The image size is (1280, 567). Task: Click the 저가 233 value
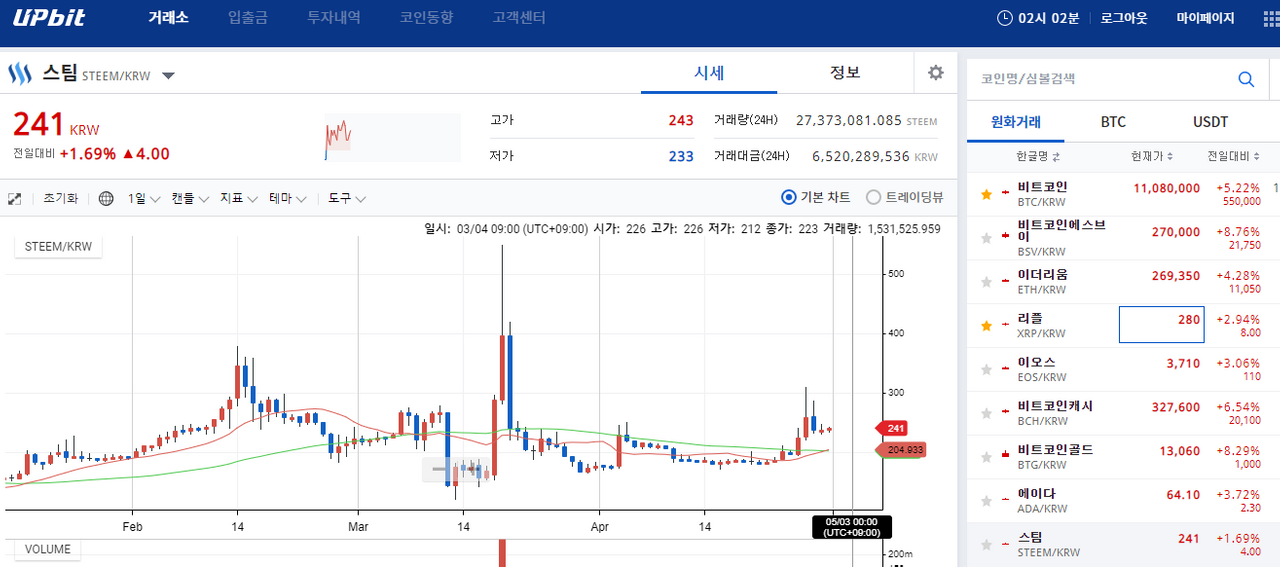tap(681, 156)
